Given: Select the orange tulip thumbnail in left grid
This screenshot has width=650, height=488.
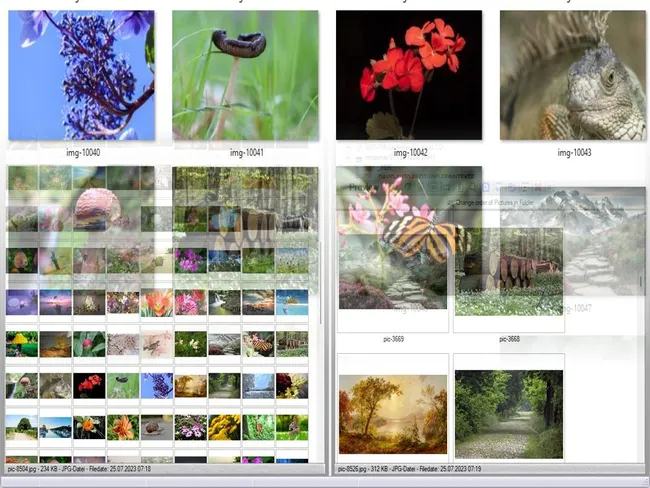Looking at the screenshot, I should [157, 303].
